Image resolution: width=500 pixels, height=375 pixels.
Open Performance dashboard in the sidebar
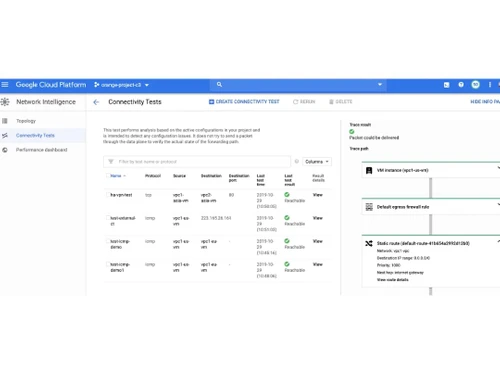[x=43, y=150]
